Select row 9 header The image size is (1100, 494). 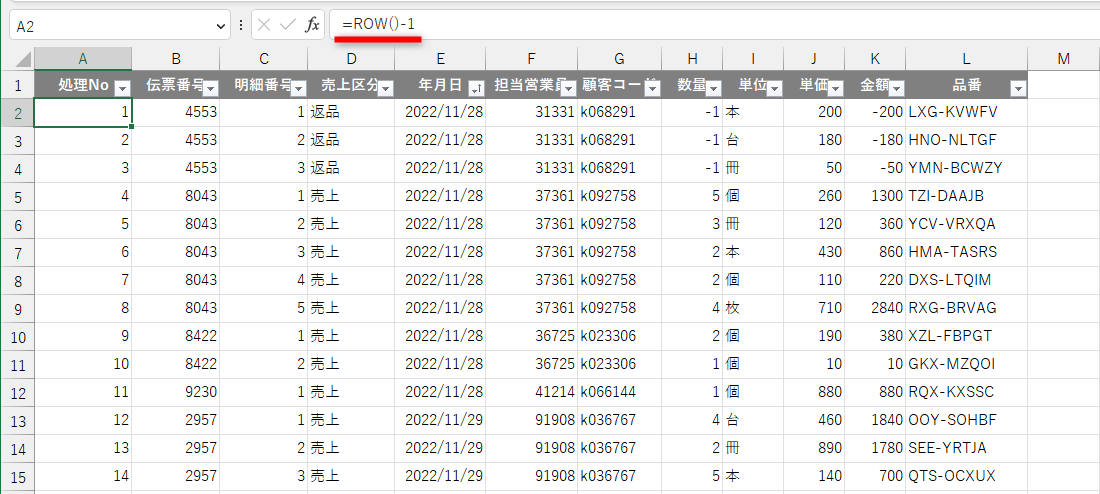18,309
